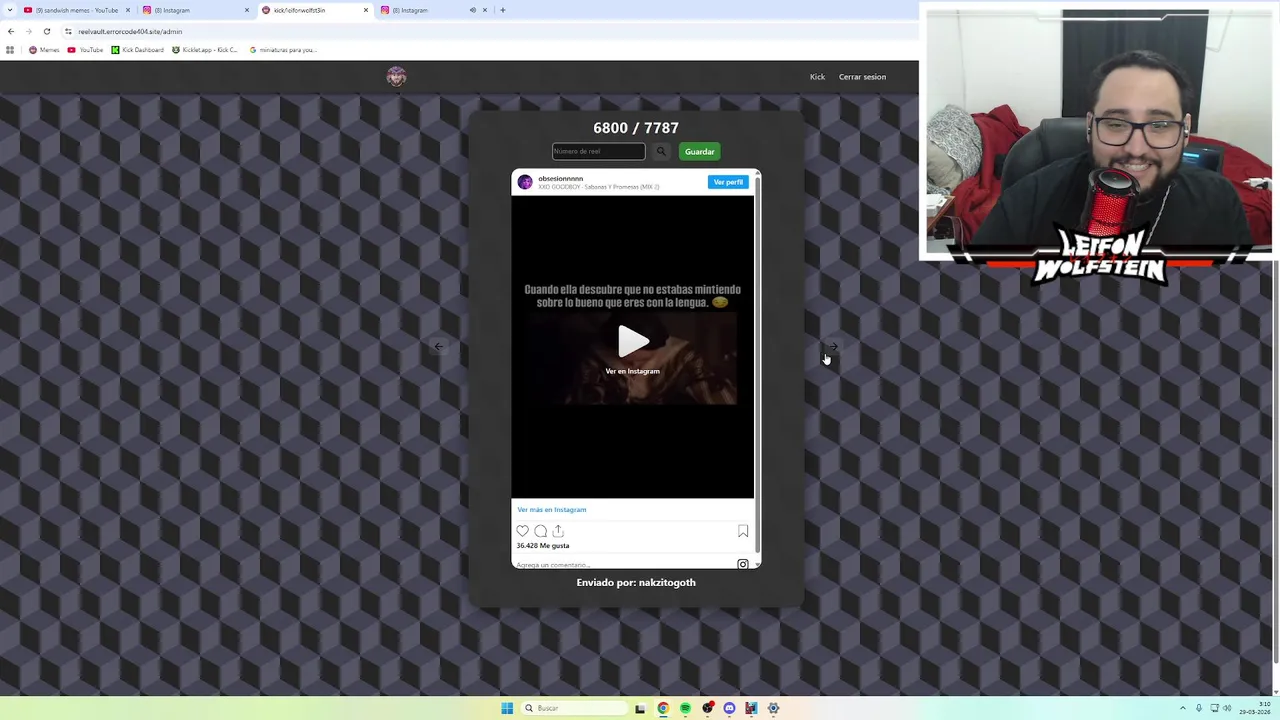1280x720 pixels.
Task: Open Spotify from the taskbar
Action: (685, 708)
